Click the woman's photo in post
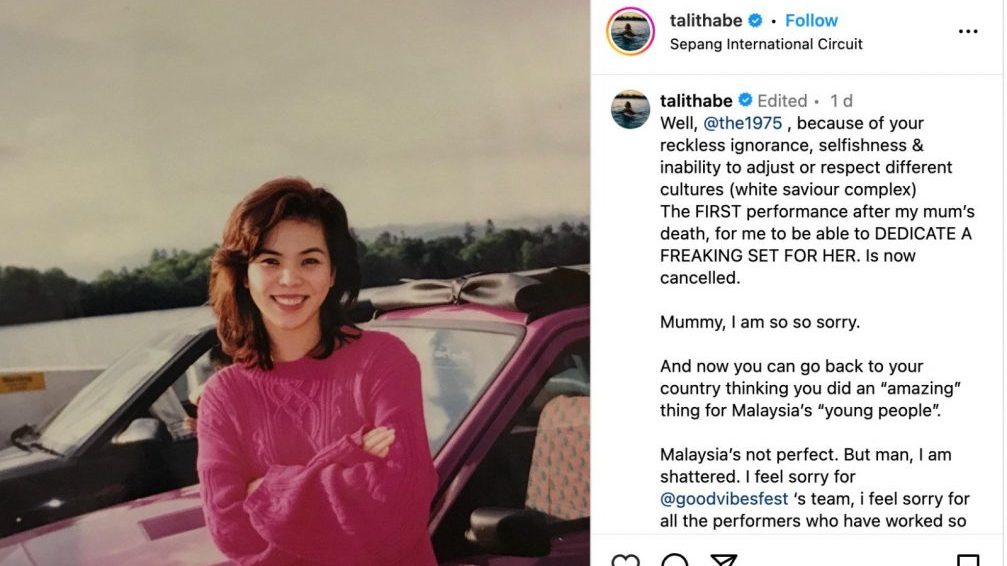 pos(295,283)
